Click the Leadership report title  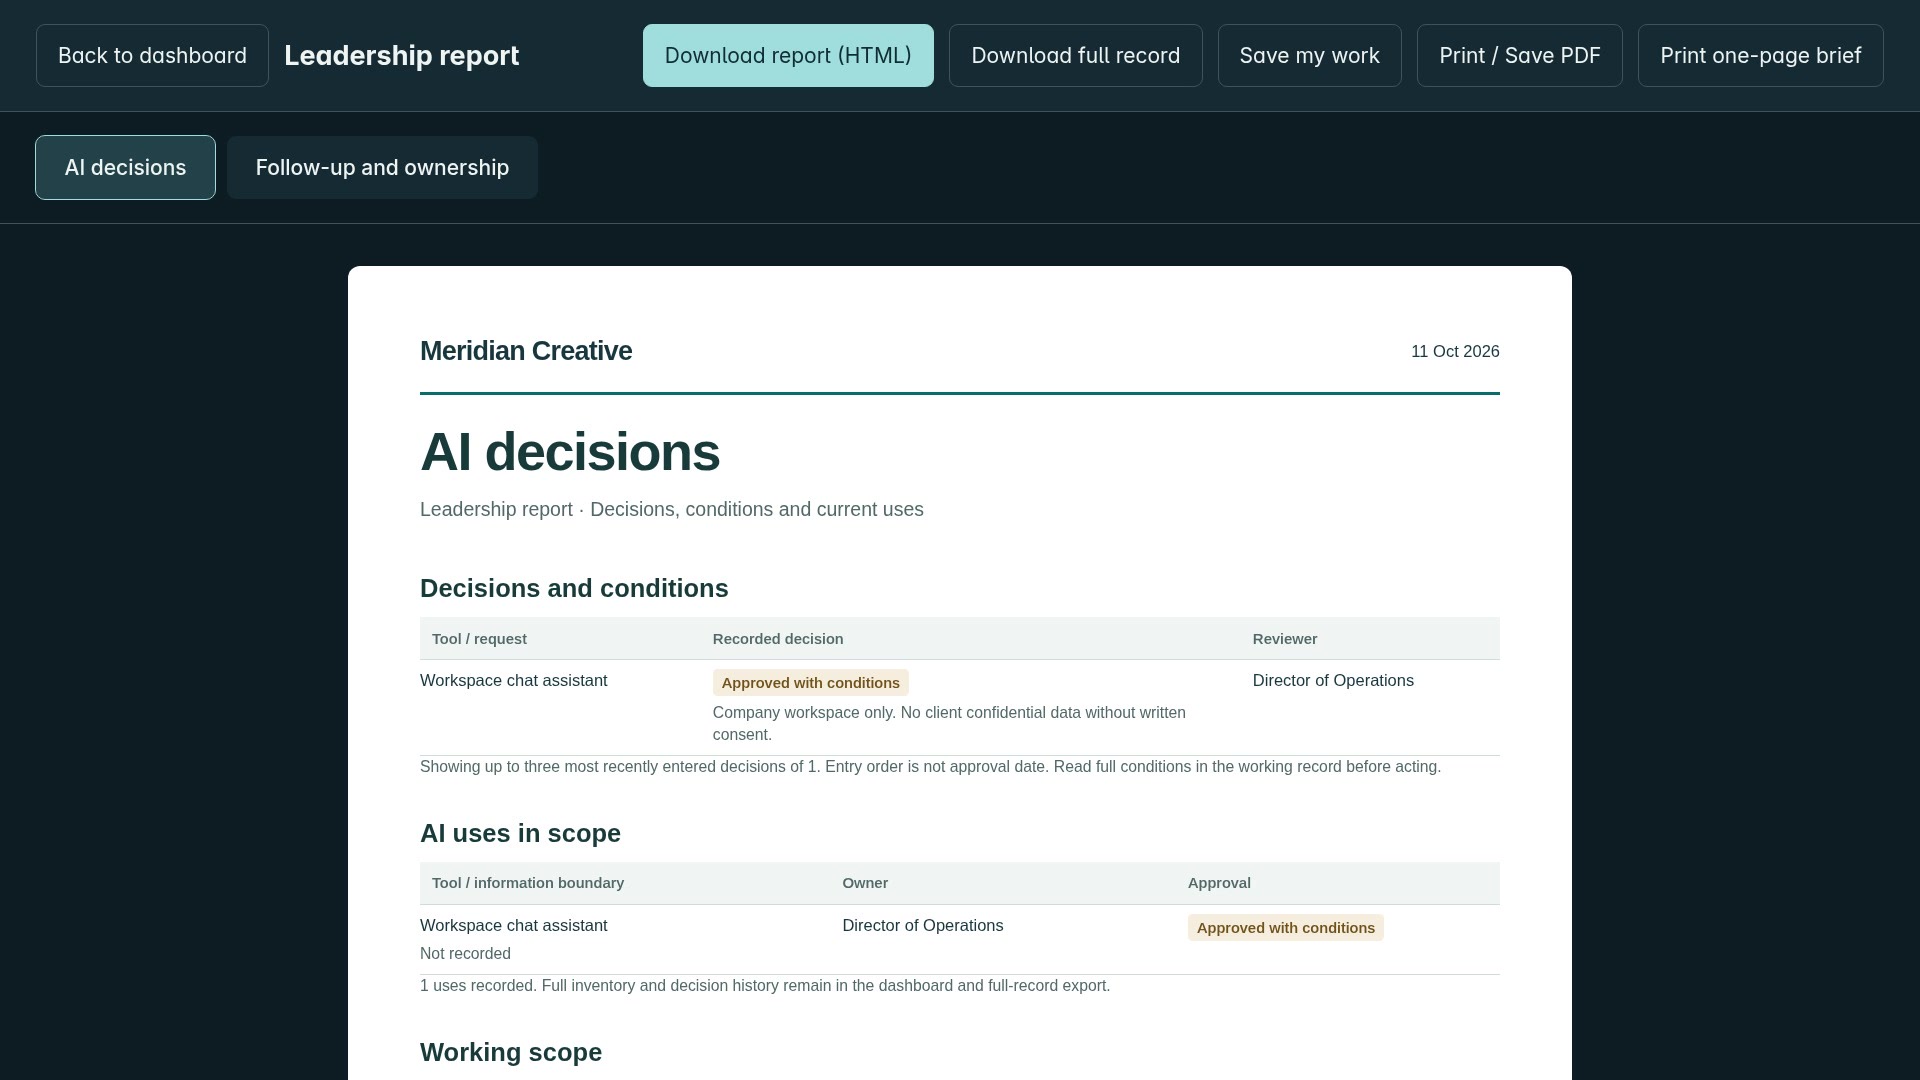pos(402,55)
